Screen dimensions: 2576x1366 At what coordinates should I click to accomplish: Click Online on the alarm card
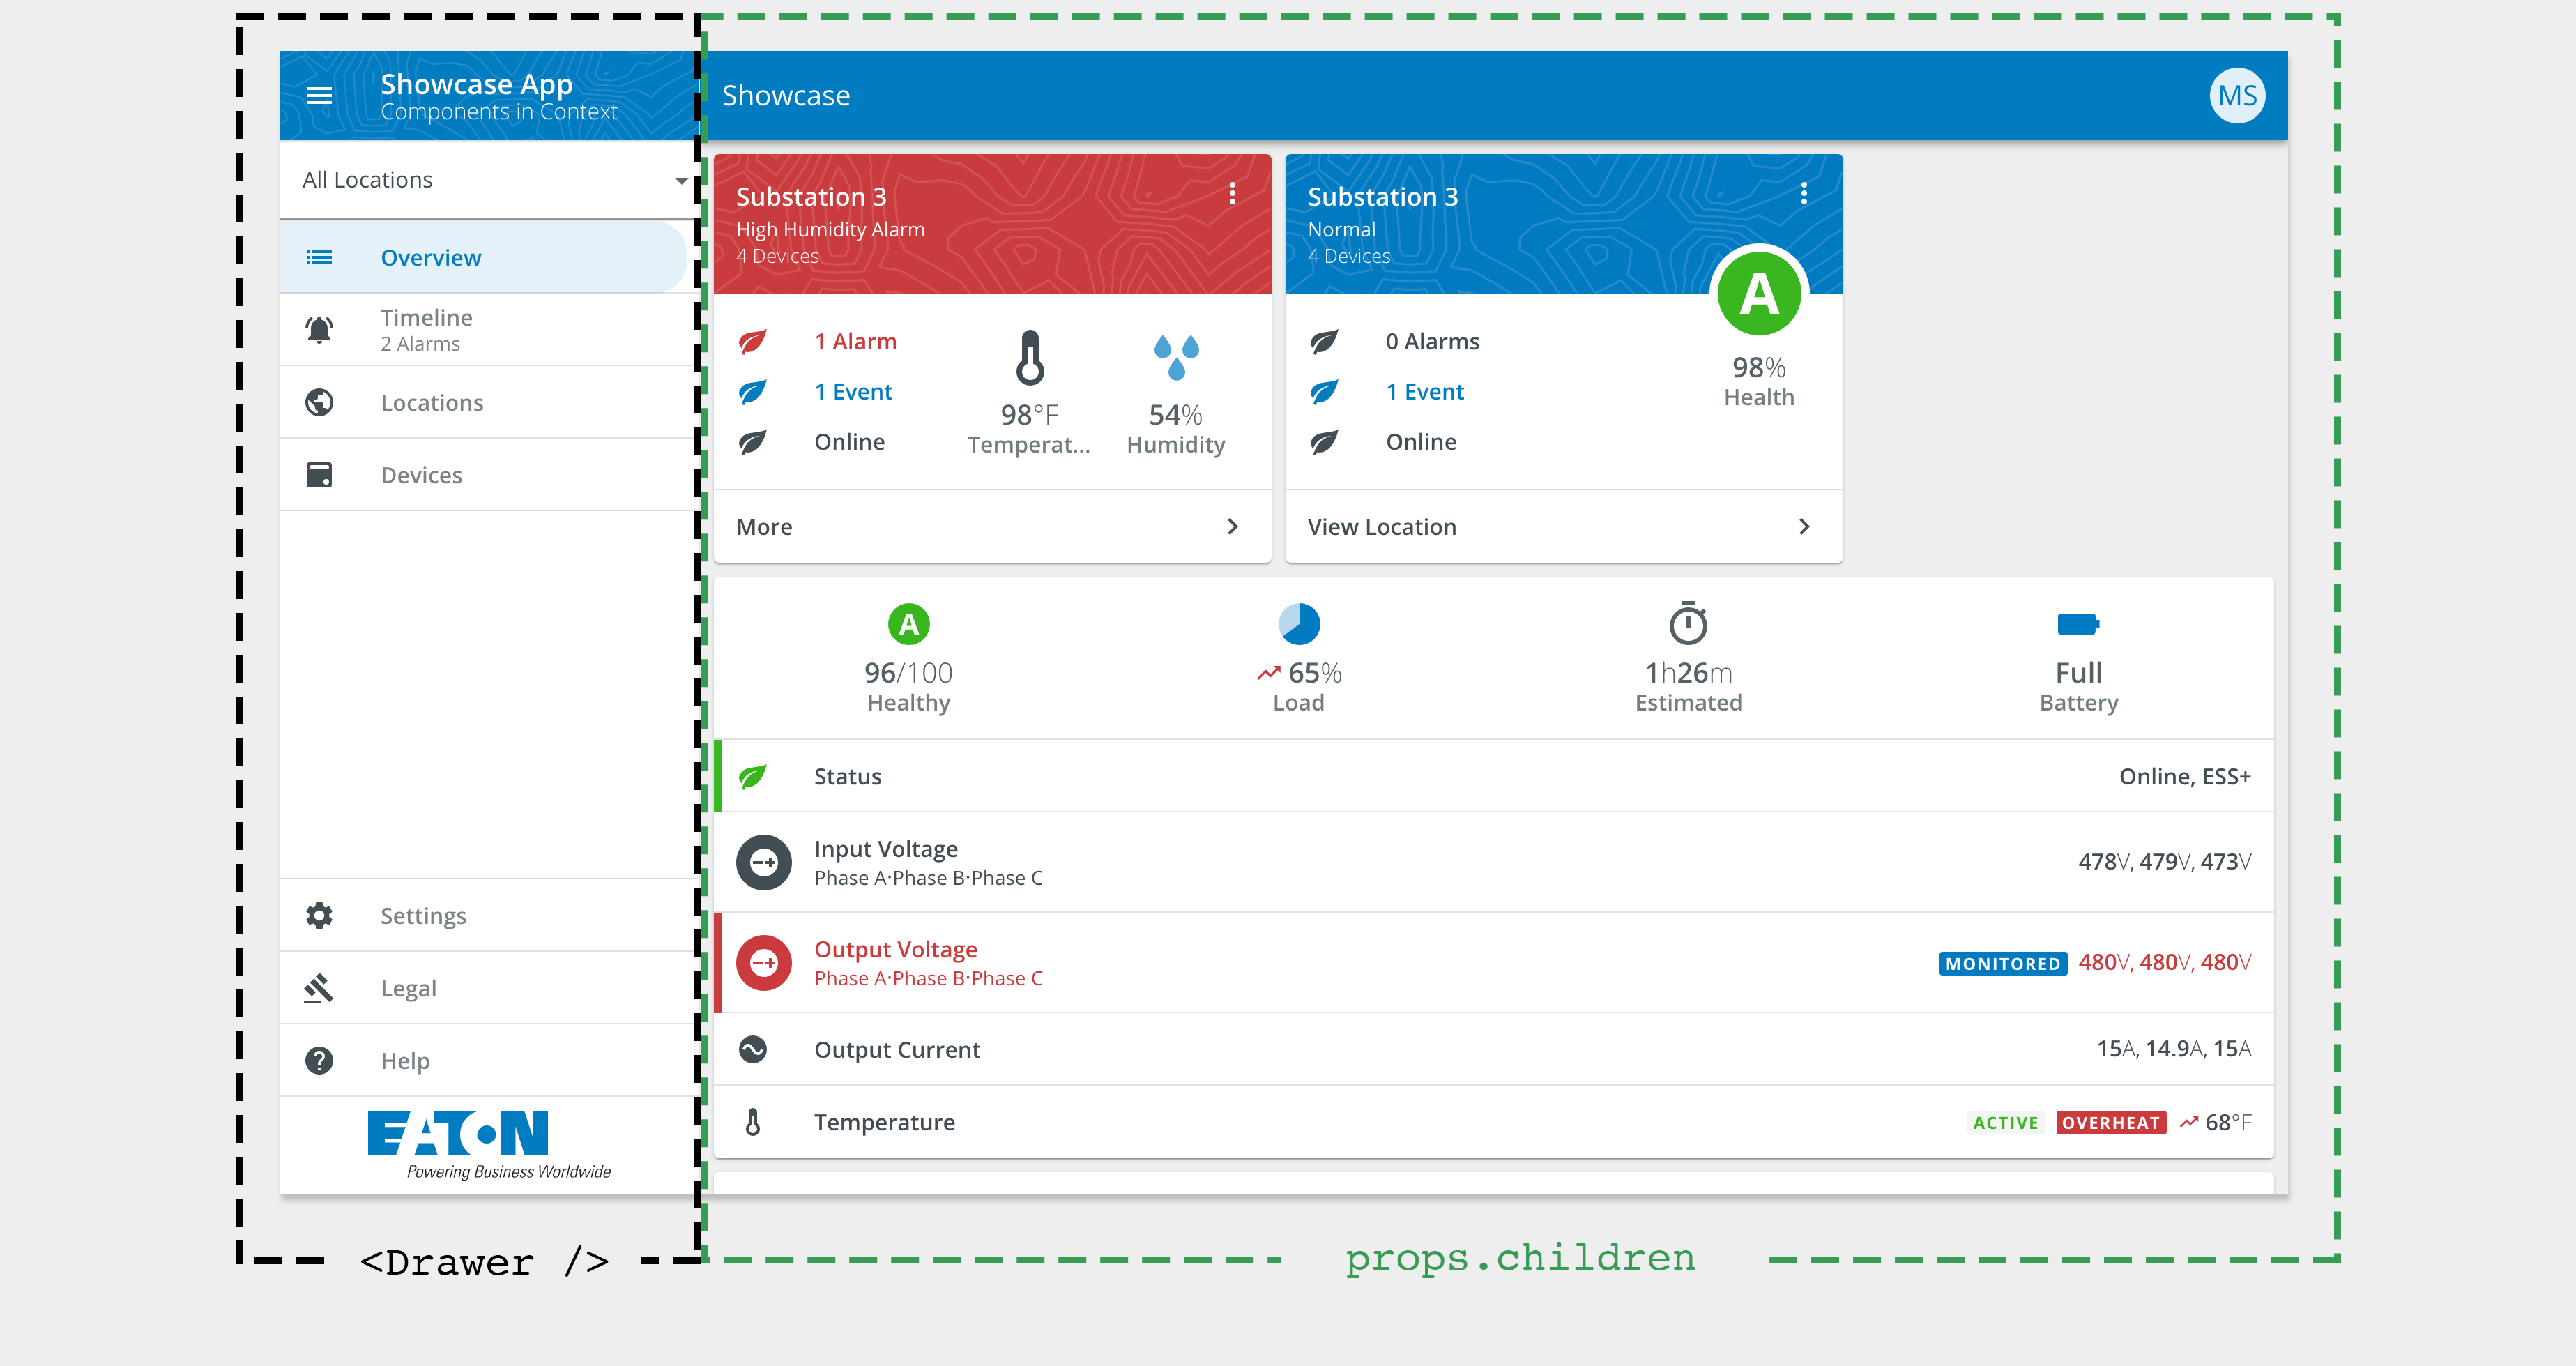click(x=849, y=442)
